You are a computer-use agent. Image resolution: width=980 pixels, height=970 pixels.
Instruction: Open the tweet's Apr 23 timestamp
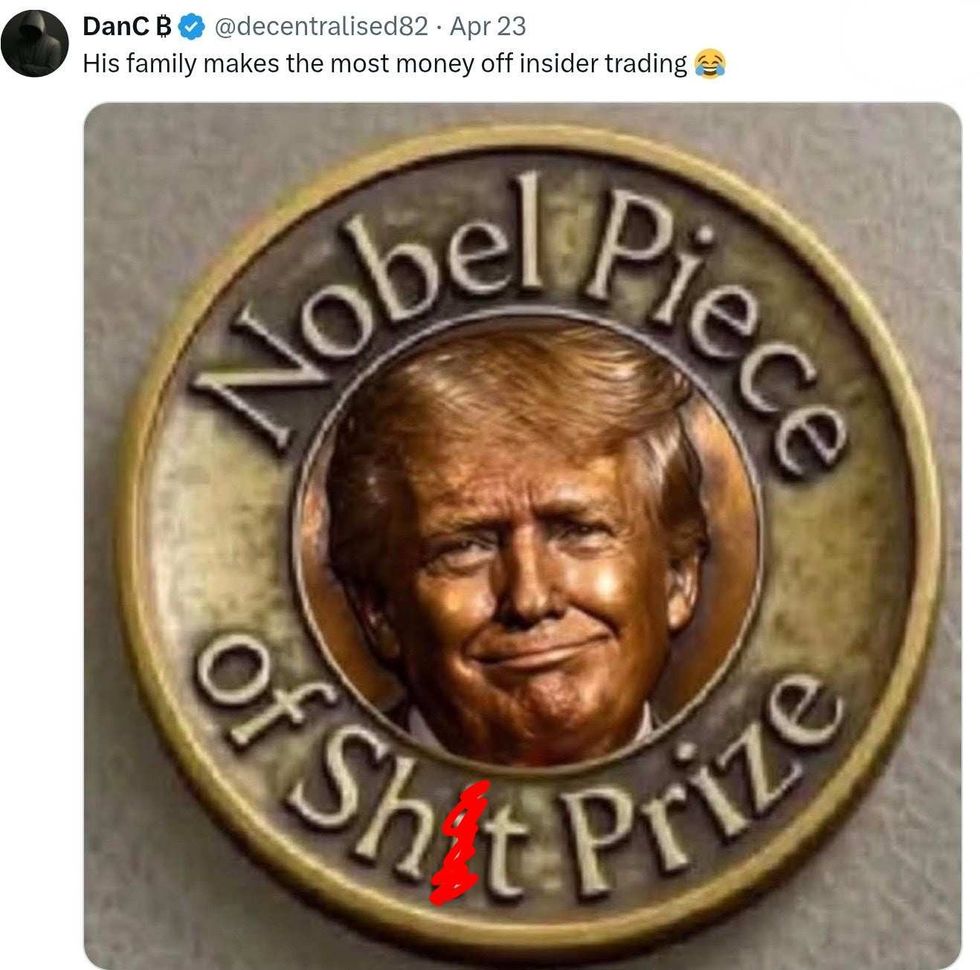(x=488, y=26)
